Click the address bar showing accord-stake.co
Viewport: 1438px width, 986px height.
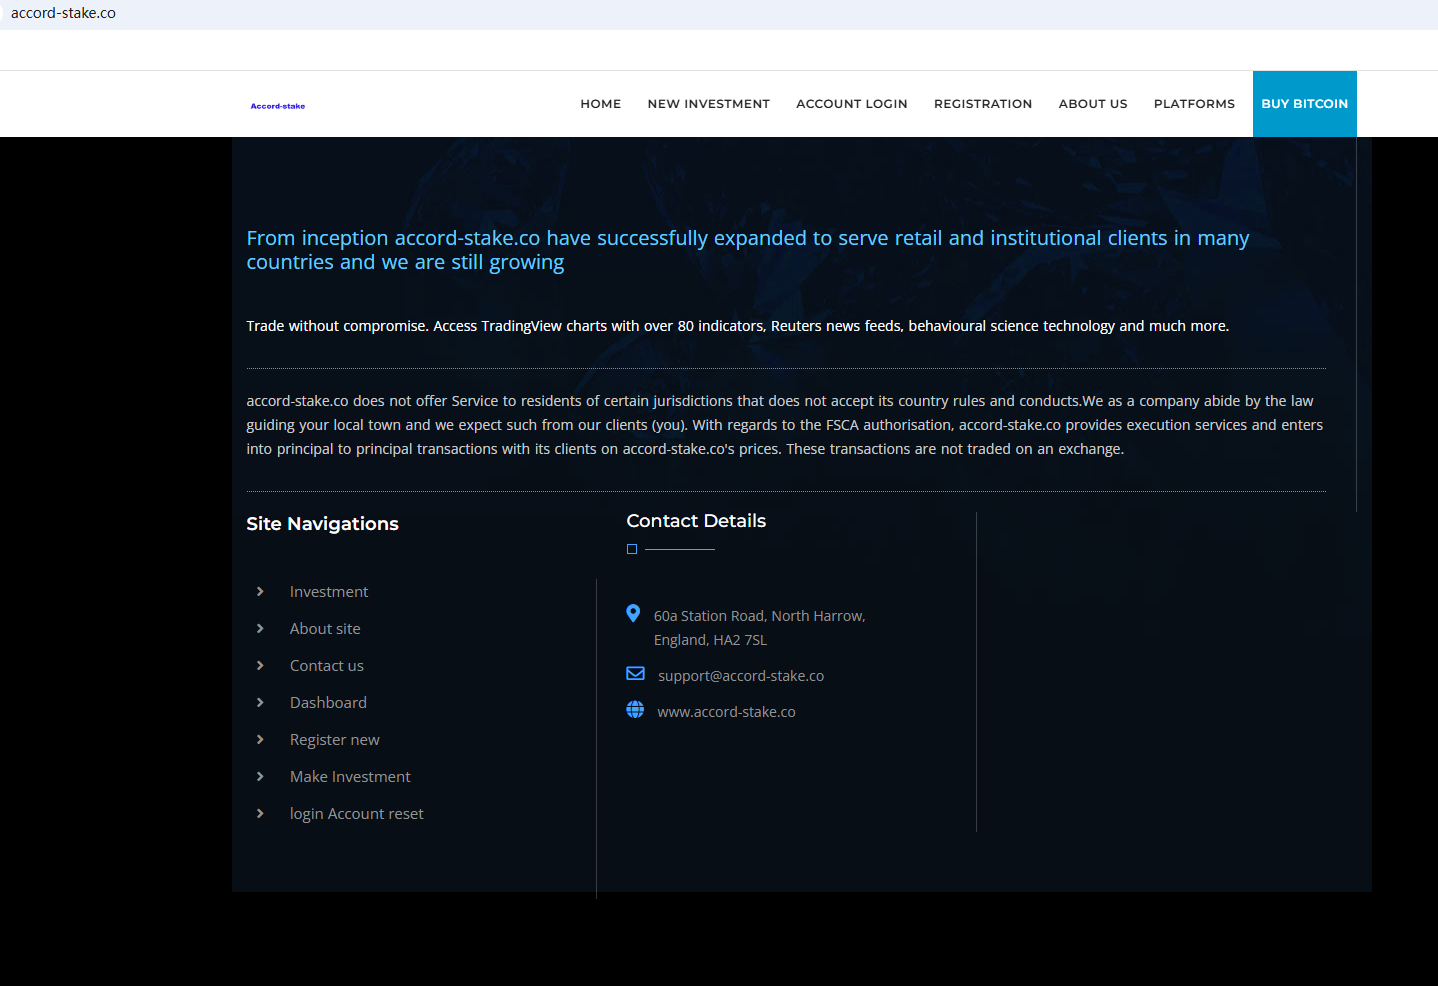click(63, 13)
